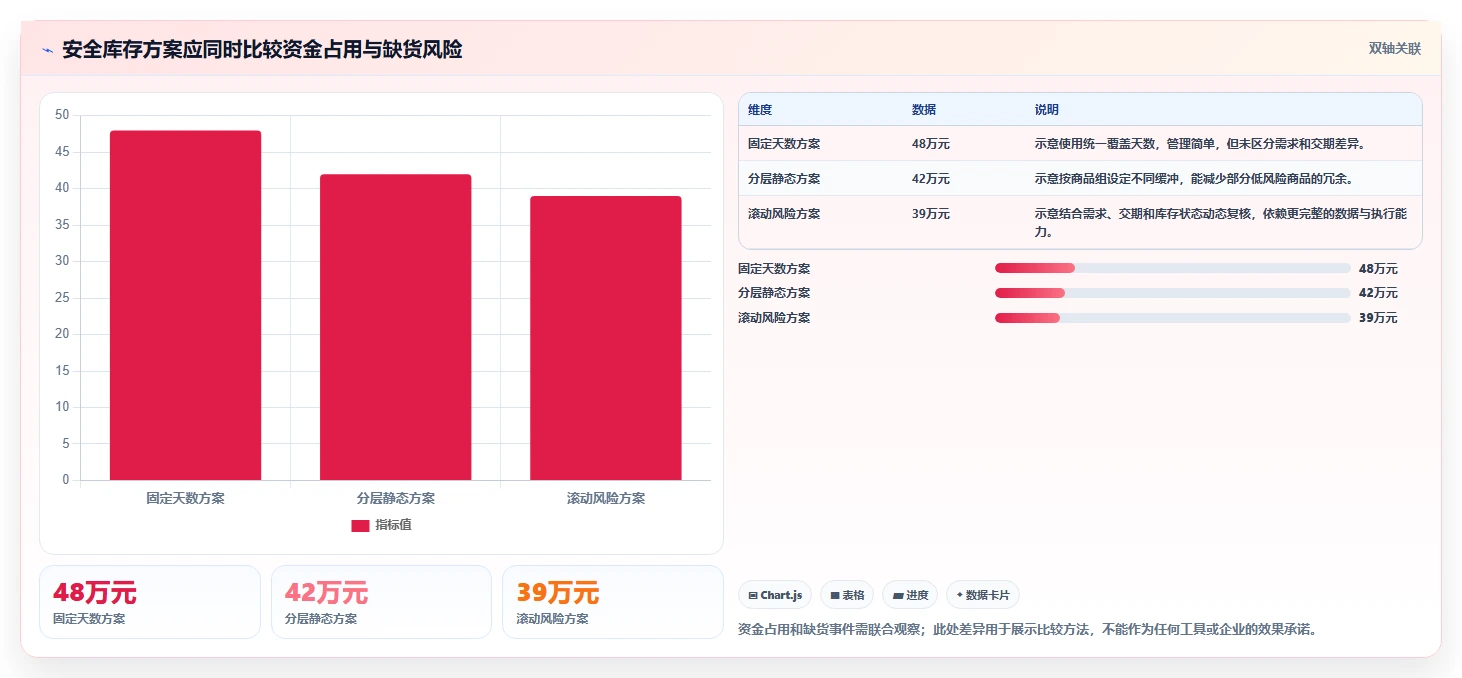Select the 固定天数方案 bar in the chart
This screenshot has width=1462, height=678.
(185, 305)
